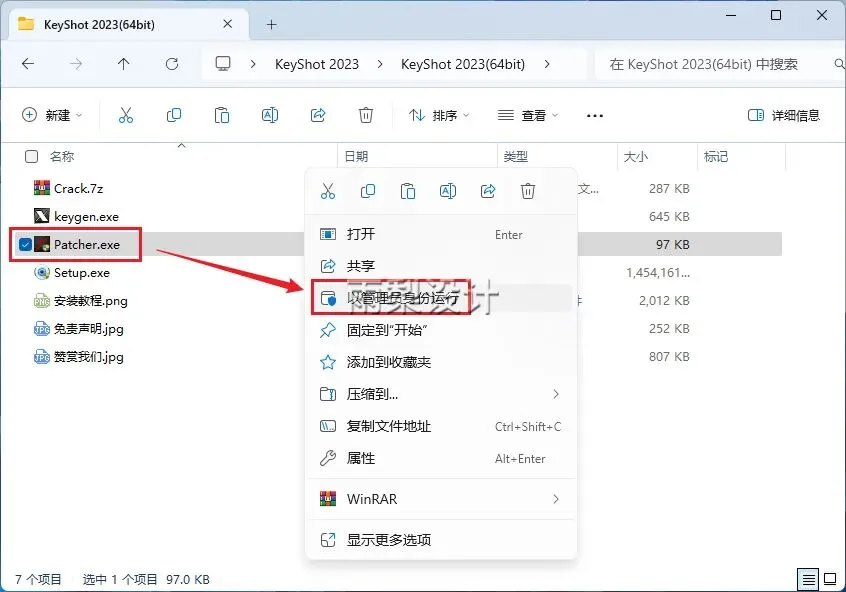Switch to details list view icon in the status bar

(808, 580)
